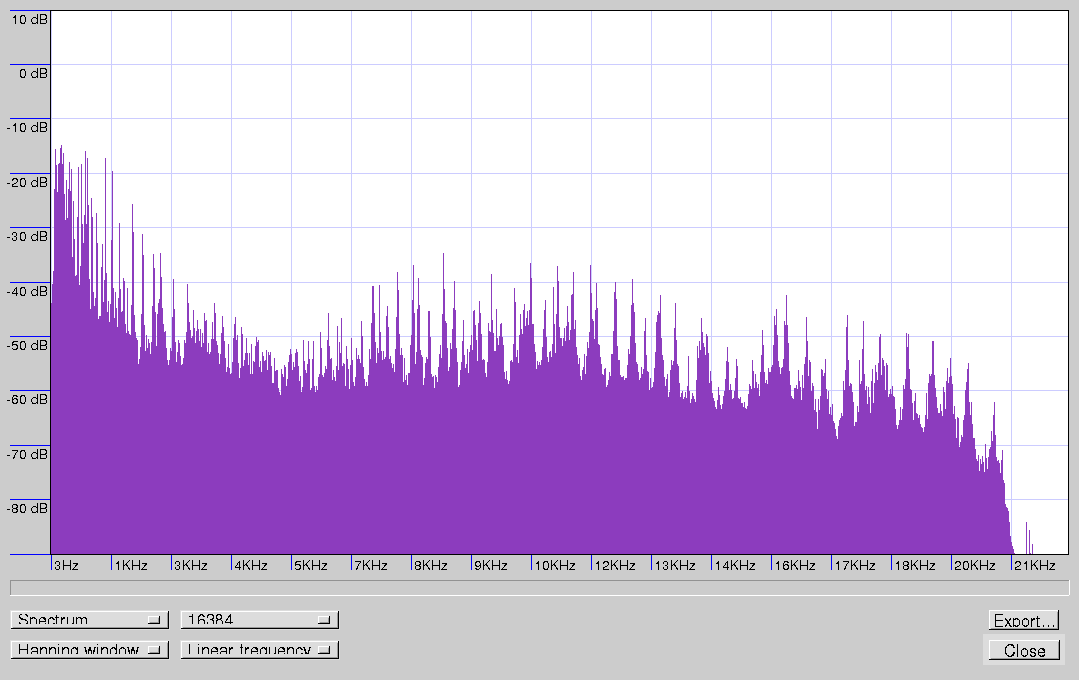Expand the Linear frequency axis dropdown

259,650
